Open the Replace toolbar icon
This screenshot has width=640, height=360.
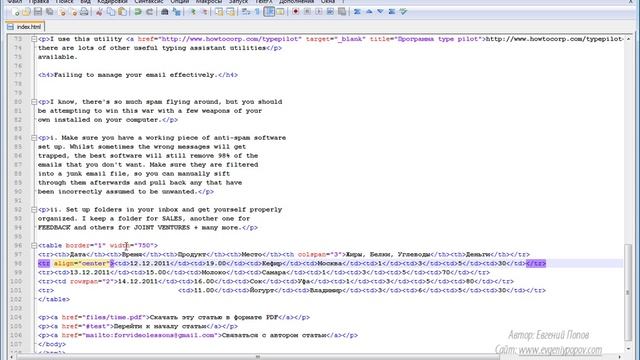pos(176,12)
